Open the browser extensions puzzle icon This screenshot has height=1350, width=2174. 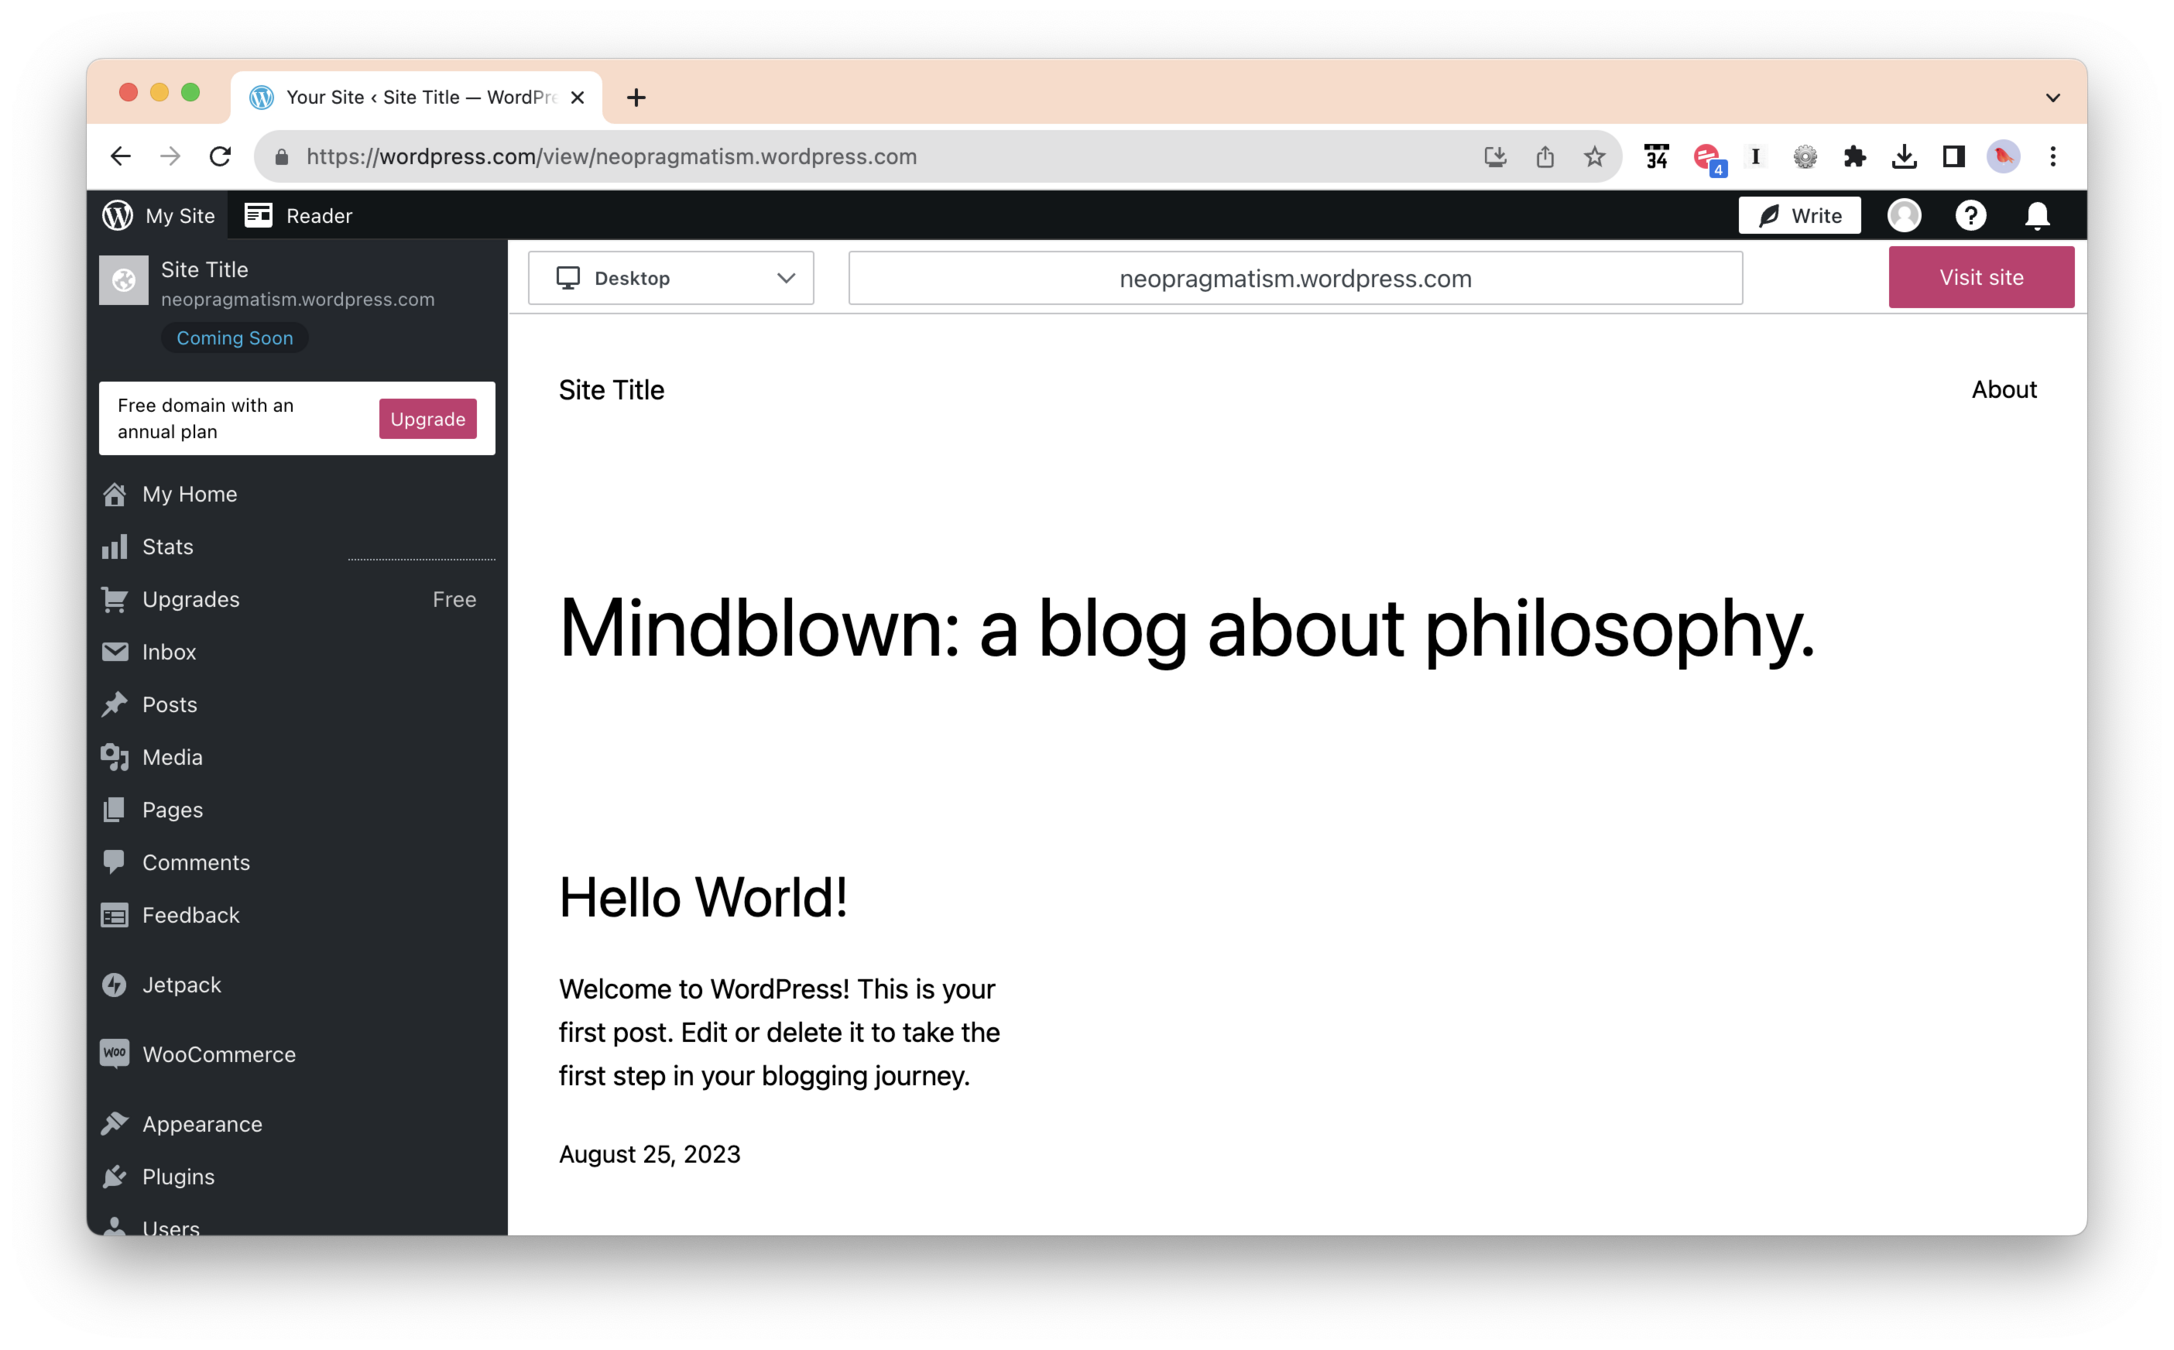1854,157
